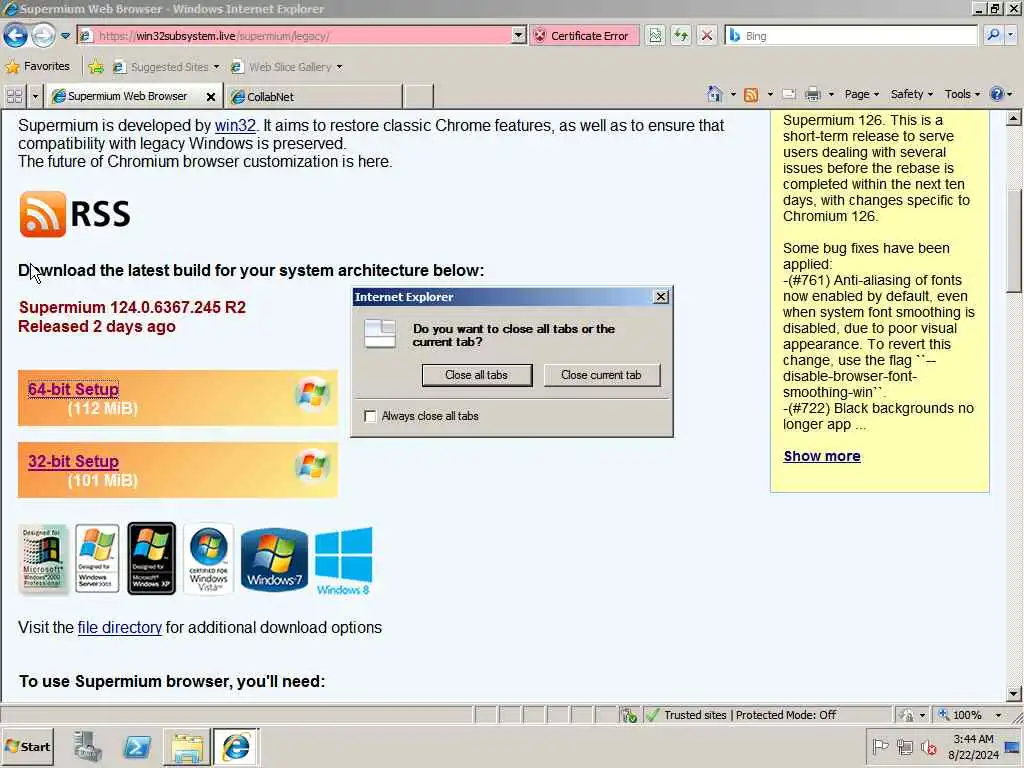Screen dimensions: 1024x768
Task: Open the search provider dropdown arrow
Action: [x=1012, y=35]
